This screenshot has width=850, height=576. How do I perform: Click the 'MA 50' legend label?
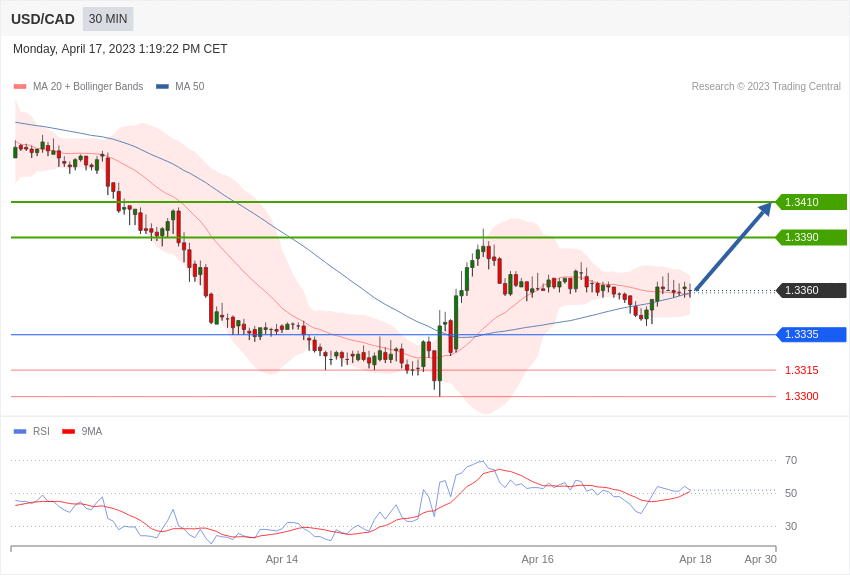190,86
